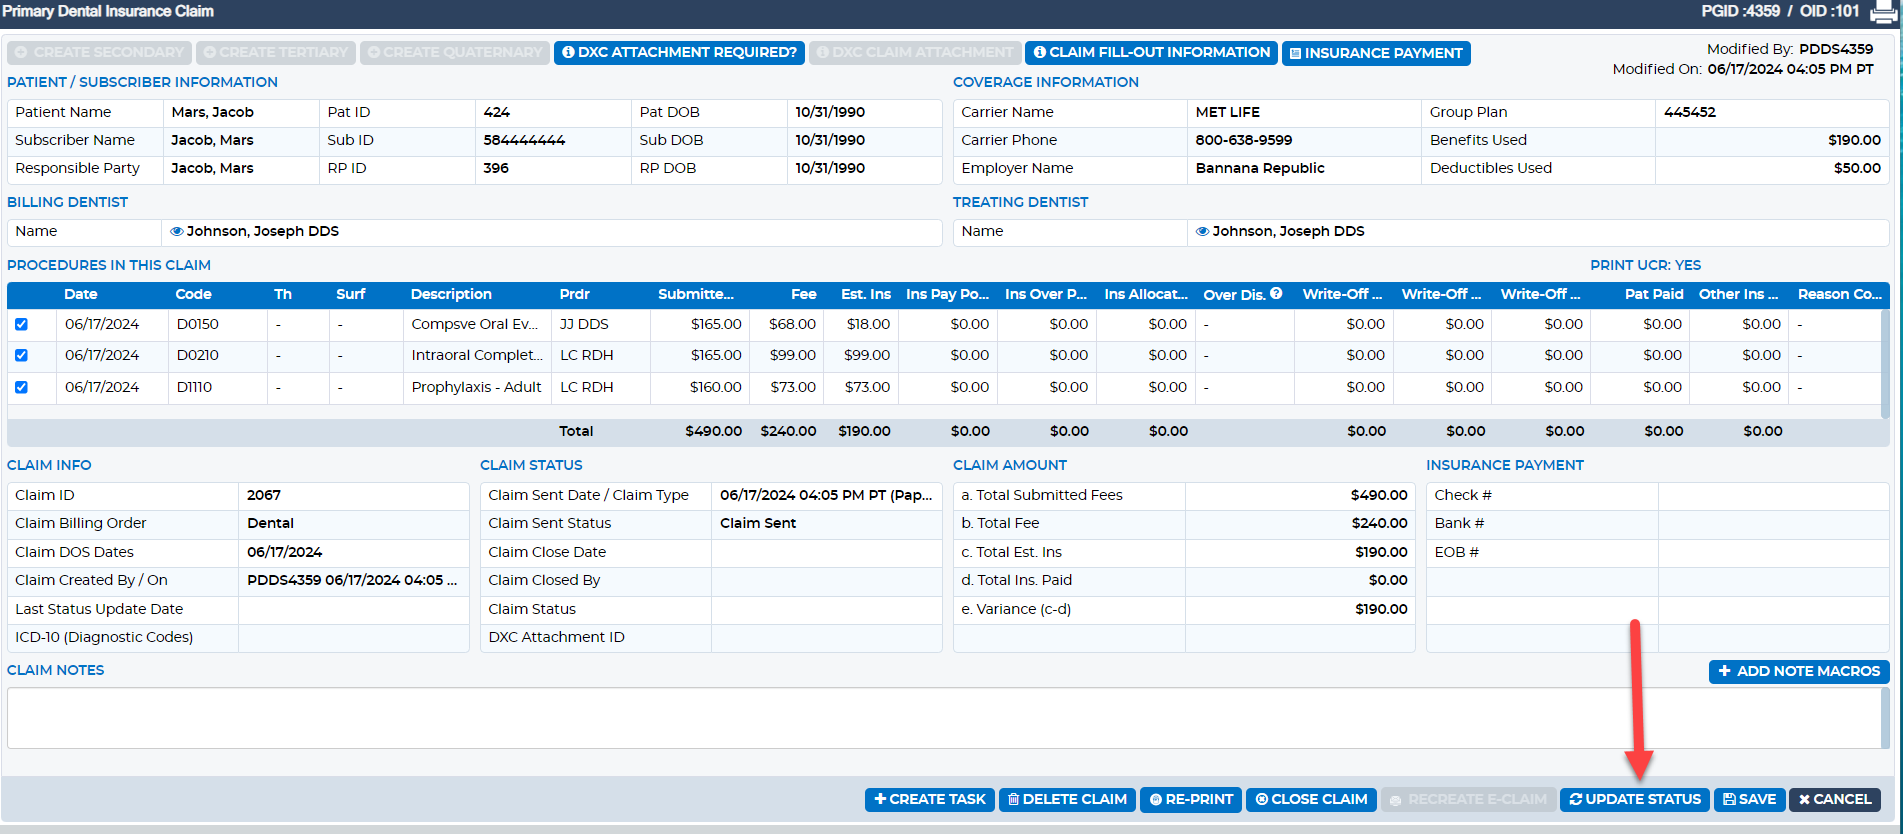Click Add Note Macros button

[1799, 671]
